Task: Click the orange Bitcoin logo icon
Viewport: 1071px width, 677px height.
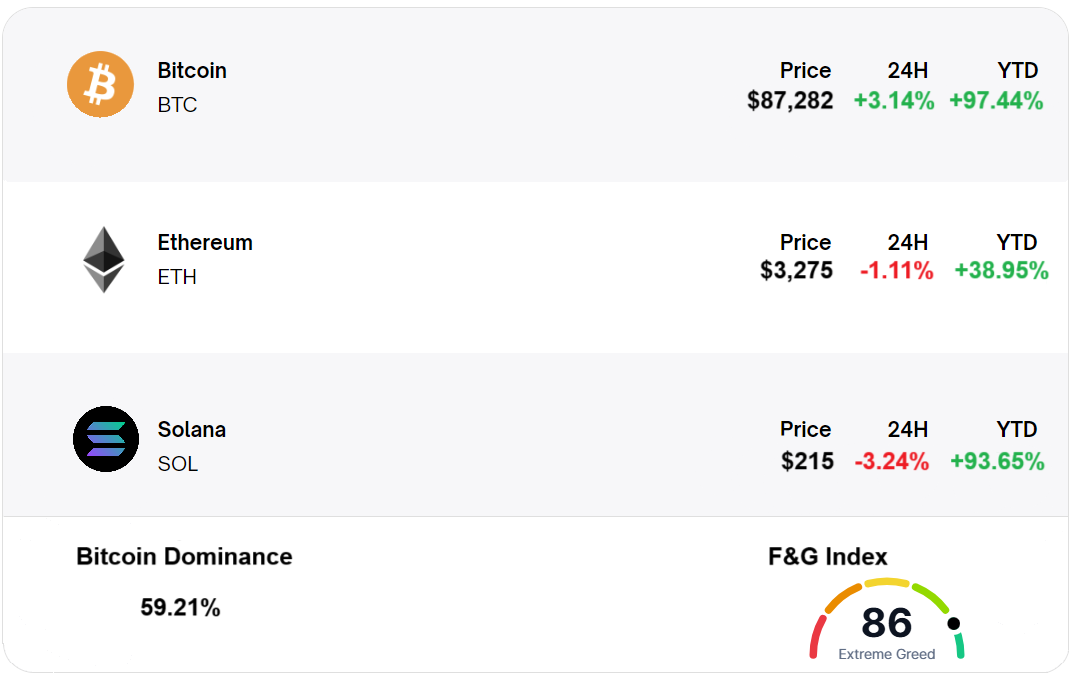Action: (x=100, y=84)
